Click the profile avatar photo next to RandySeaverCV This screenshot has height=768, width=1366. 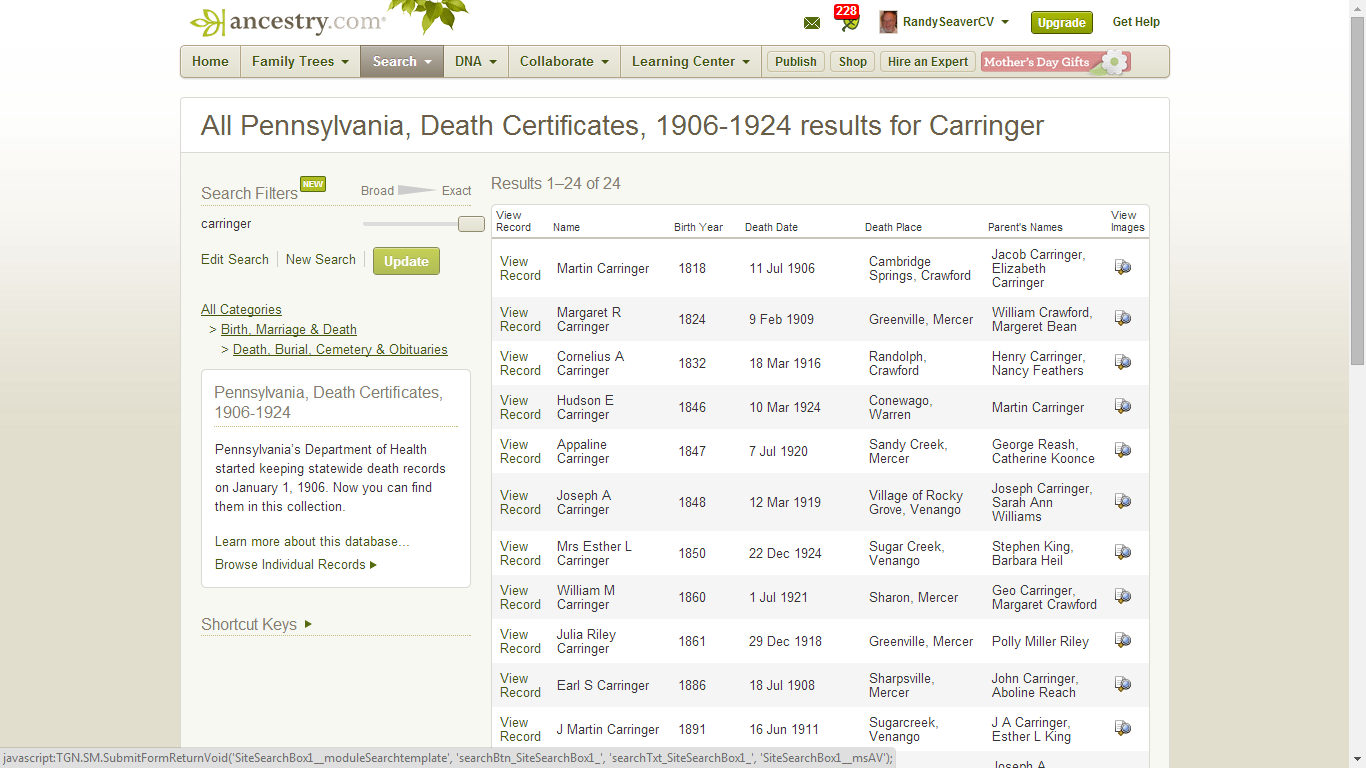tap(888, 21)
